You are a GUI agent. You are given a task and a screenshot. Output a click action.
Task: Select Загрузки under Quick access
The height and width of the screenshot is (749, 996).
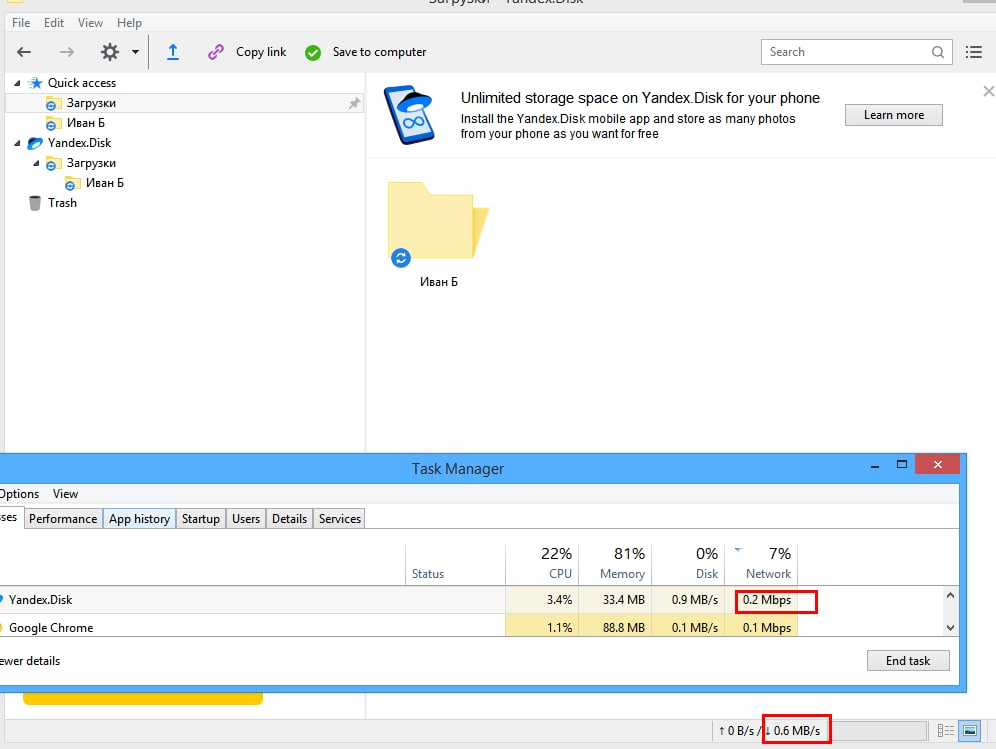[x=91, y=103]
